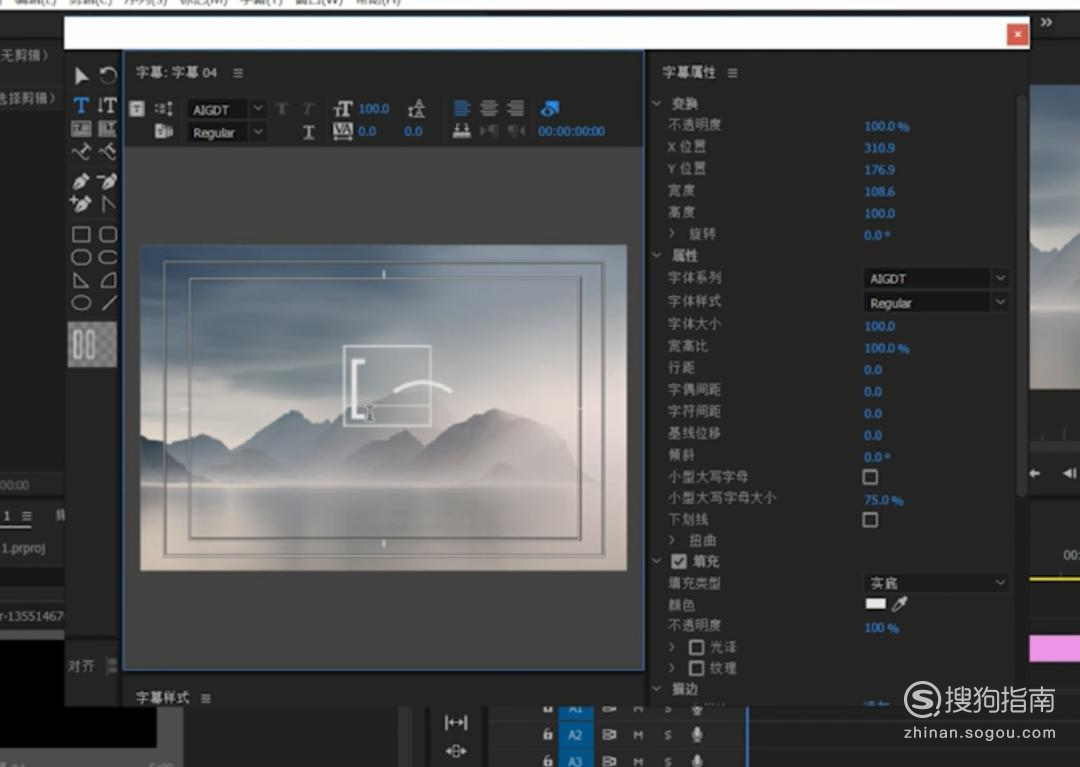
Task: Select the pink clip in timeline
Action: coord(1055,648)
